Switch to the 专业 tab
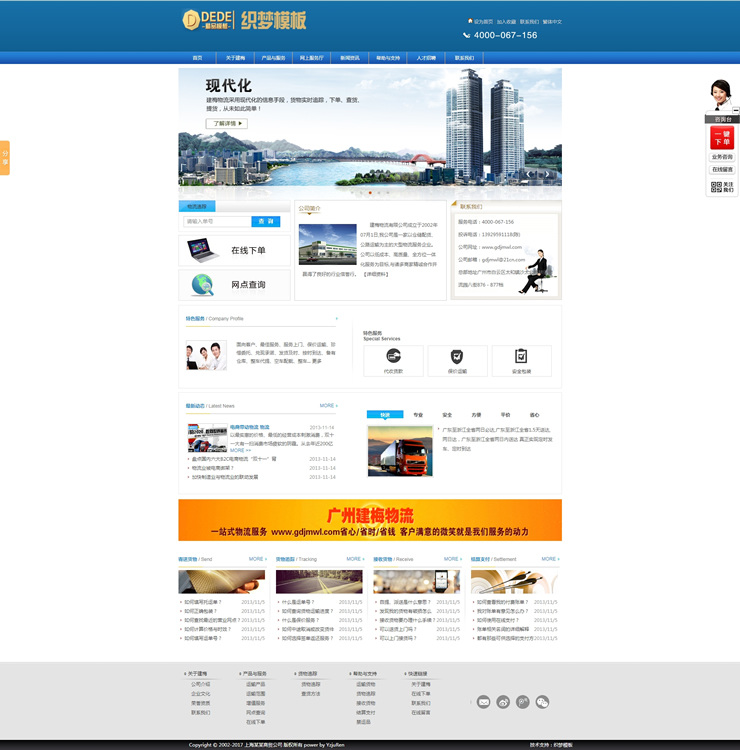 point(418,414)
